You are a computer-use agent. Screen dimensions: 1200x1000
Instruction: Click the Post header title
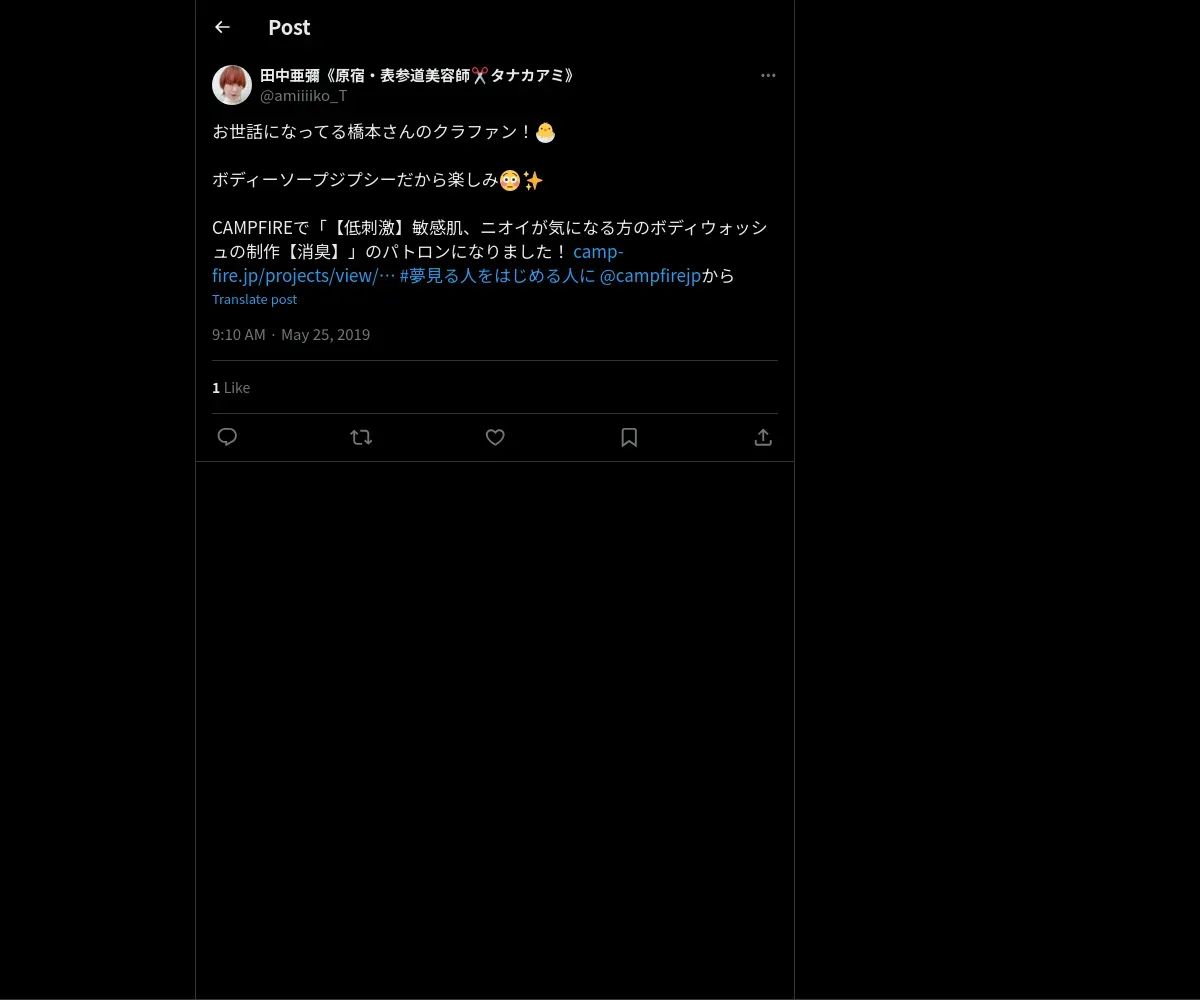(x=289, y=28)
